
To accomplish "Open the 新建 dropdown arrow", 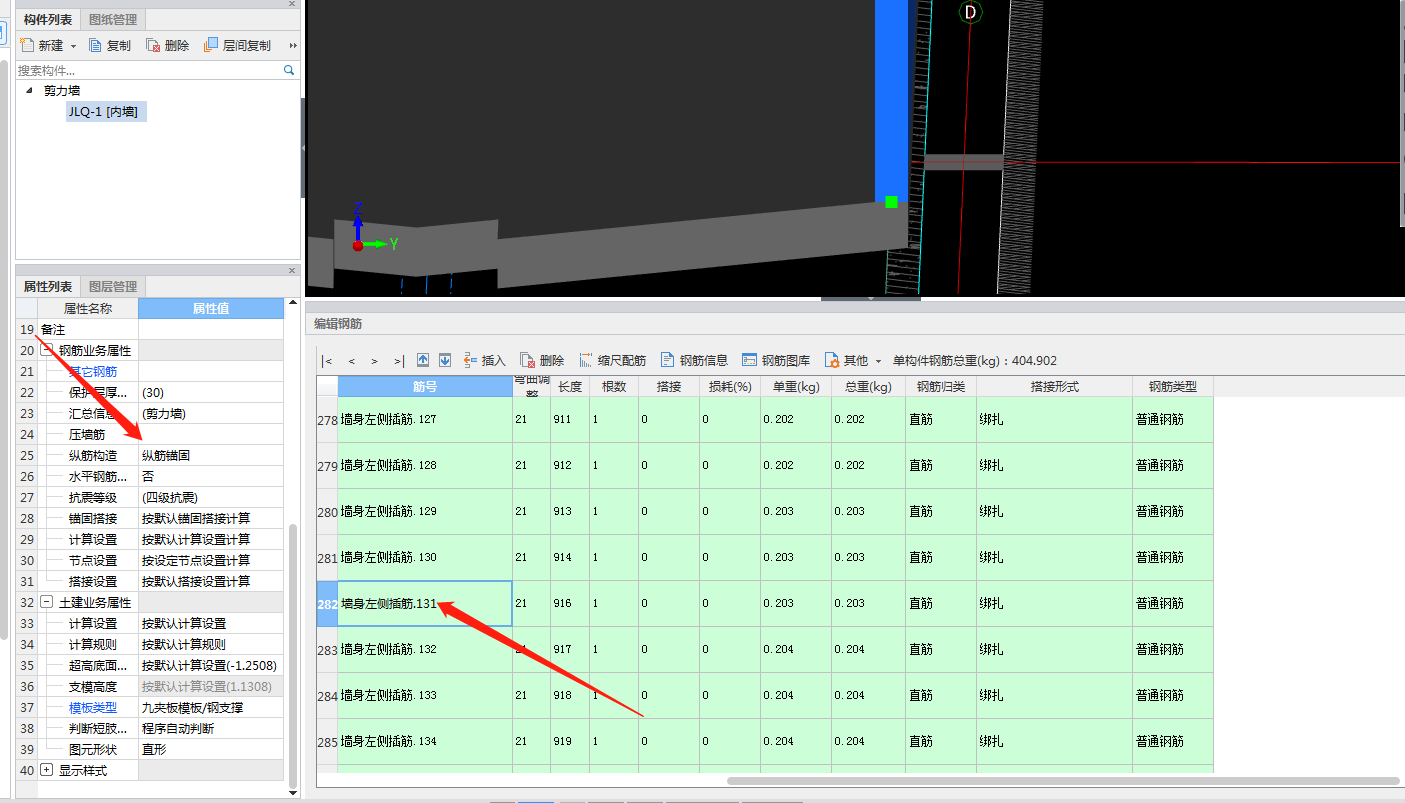I will (x=73, y=46).
